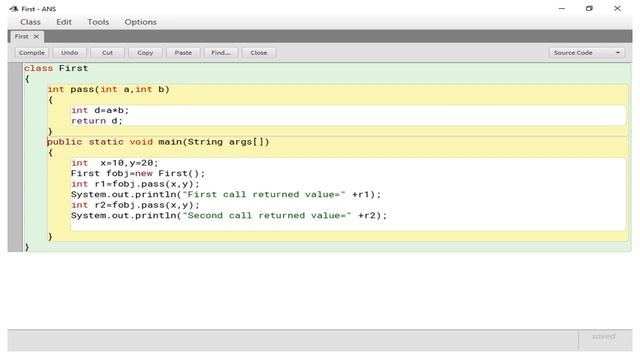
Task: Click the 'return d;' line
Action: click(97, 121)
